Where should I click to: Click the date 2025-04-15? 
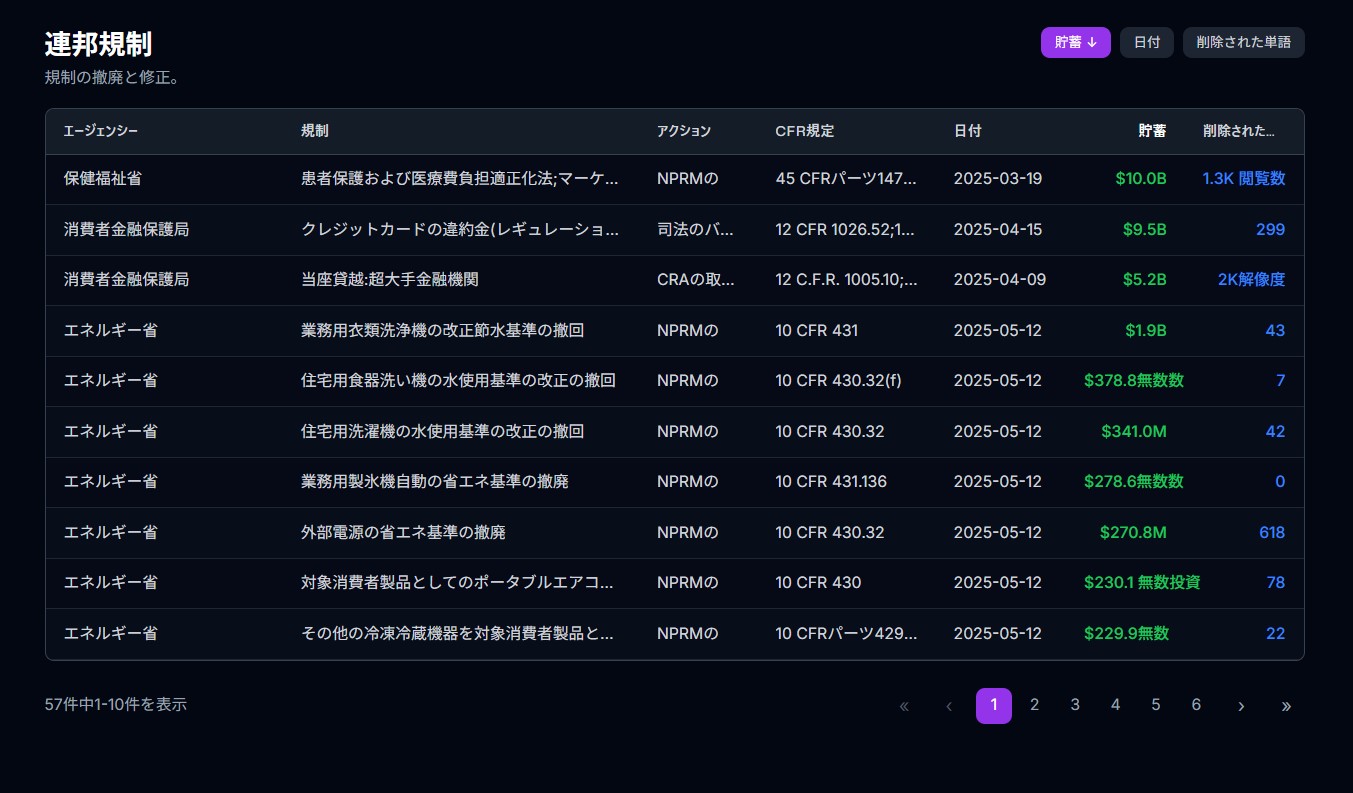point(998,229)
